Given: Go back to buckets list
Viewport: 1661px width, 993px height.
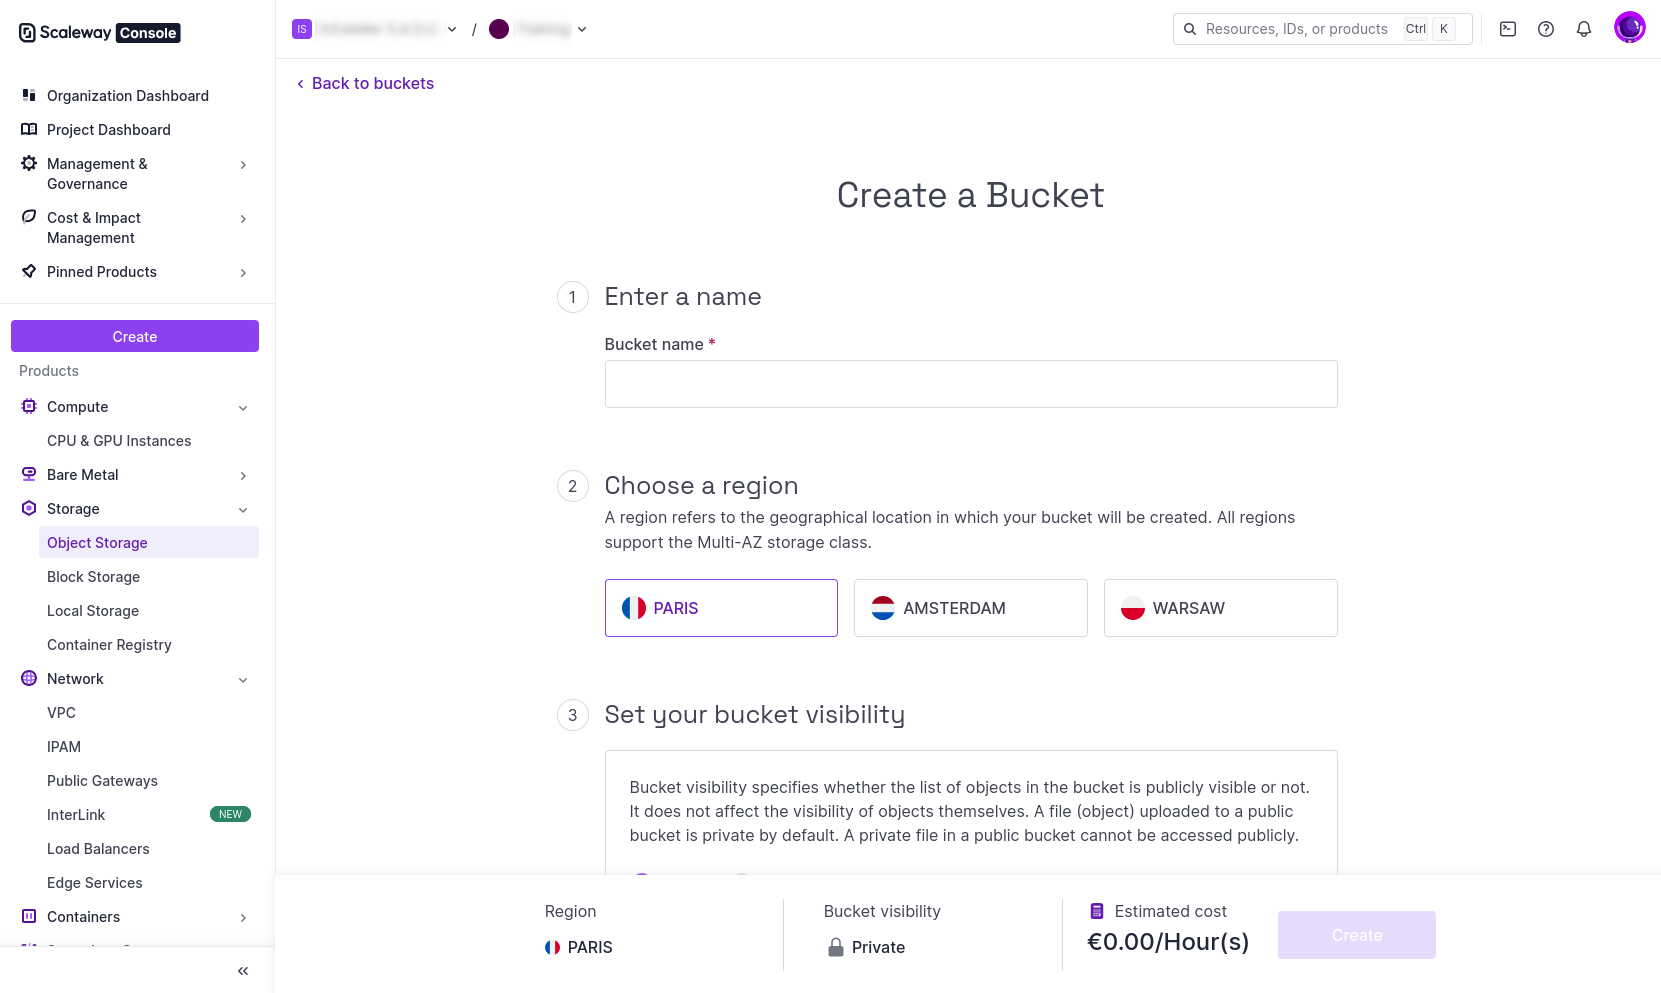Looking at the screenshot, I should [x=365, y=83].
